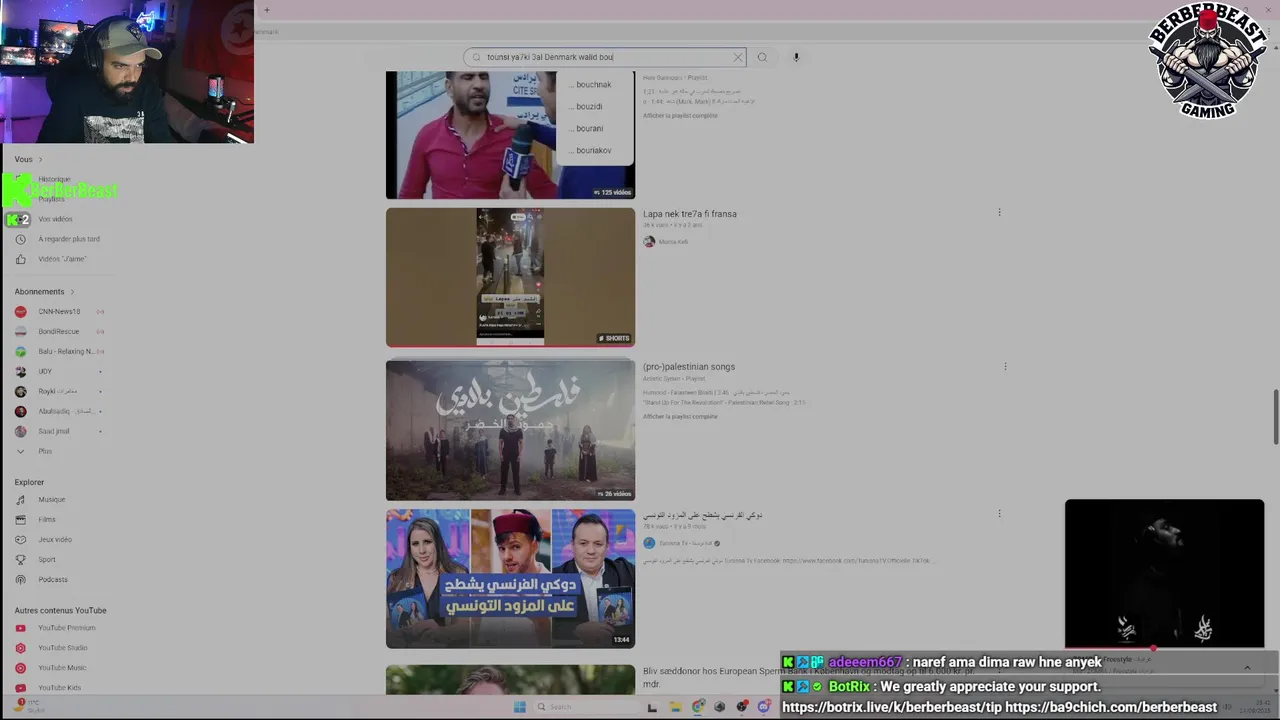Start voice search with microphone icon
This screenshot has width=1280, height=720.
tap(796, 57)
